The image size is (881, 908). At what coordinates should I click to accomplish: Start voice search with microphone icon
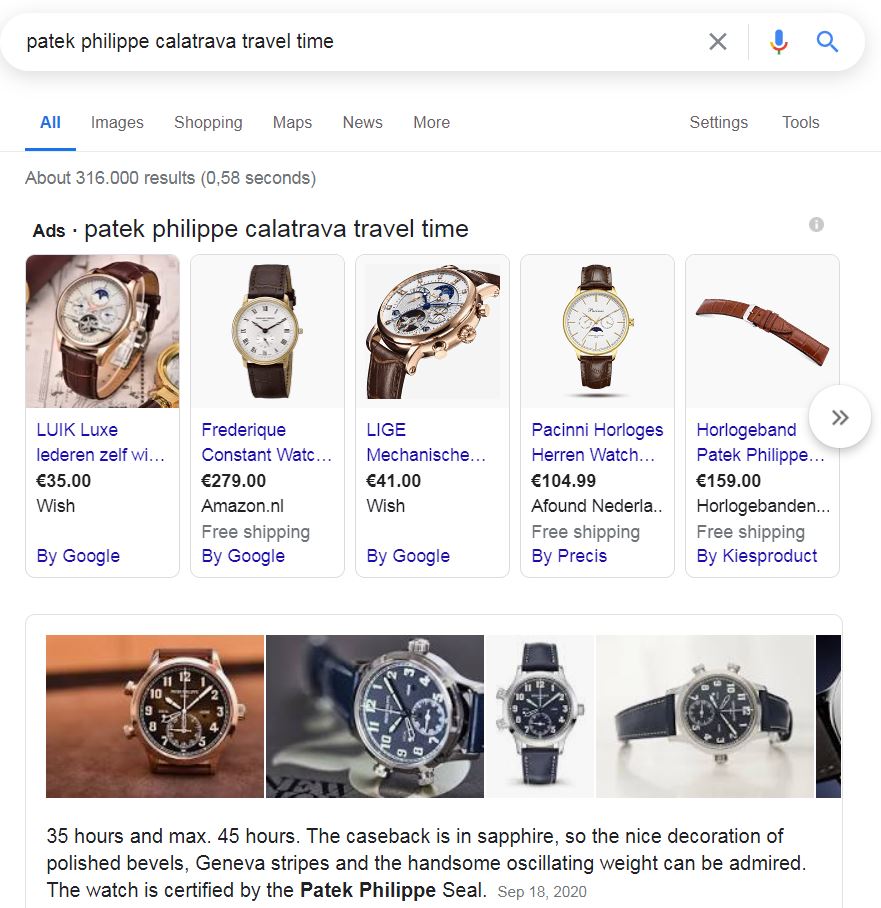click(x=778, y=42)
